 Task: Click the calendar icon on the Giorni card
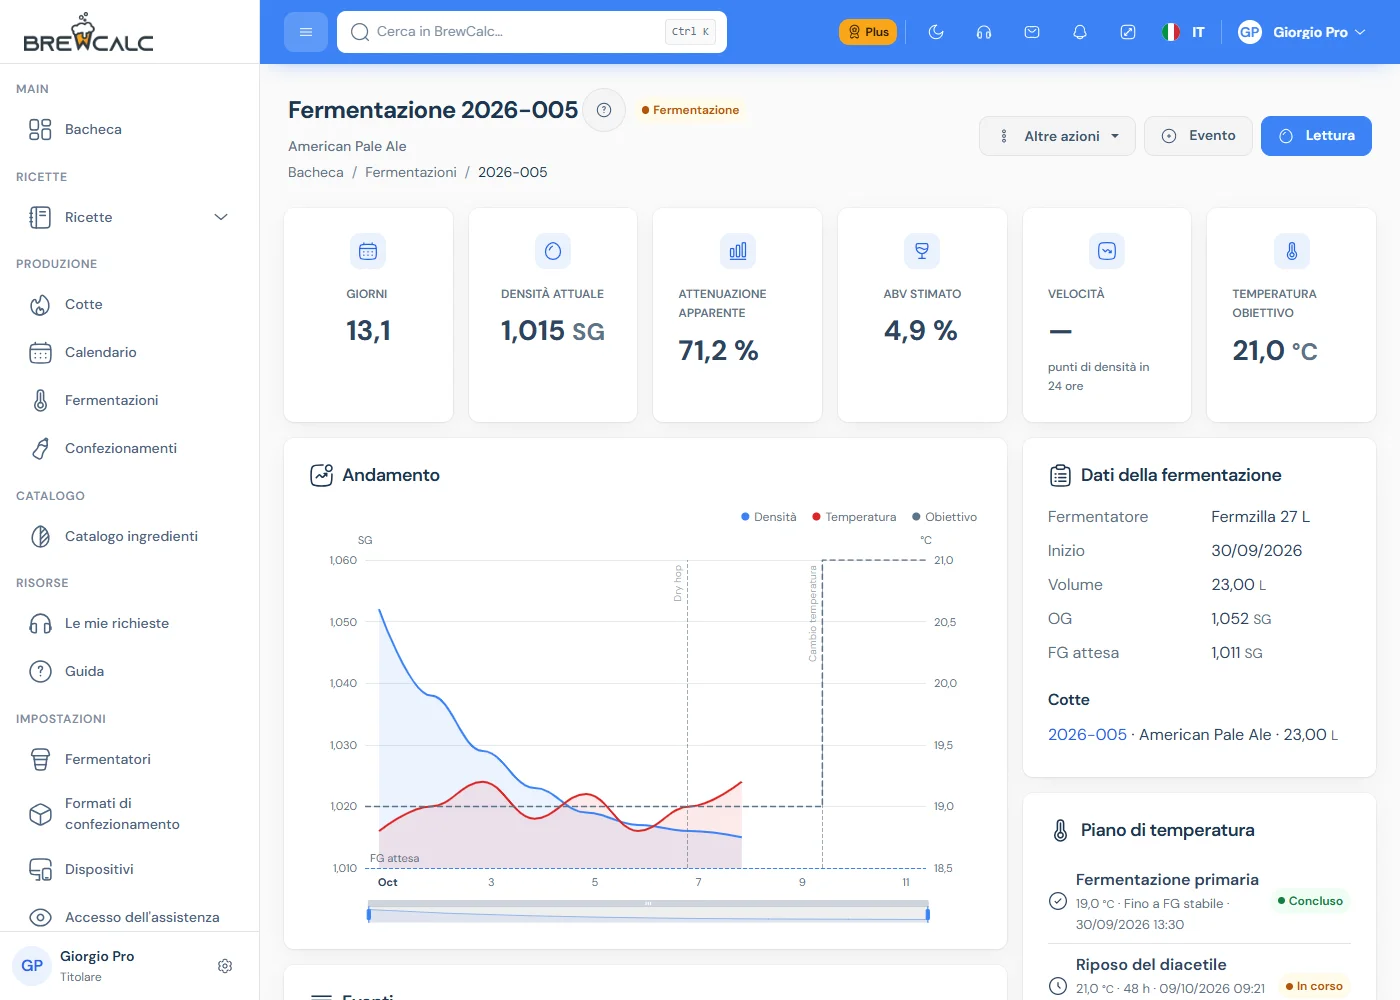pyautogui.click(x=368, y=251)
